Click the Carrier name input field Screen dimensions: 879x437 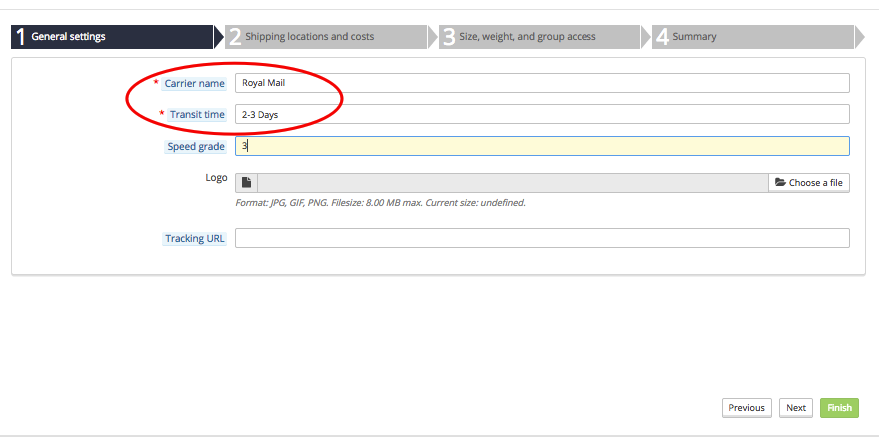point(542,83)
